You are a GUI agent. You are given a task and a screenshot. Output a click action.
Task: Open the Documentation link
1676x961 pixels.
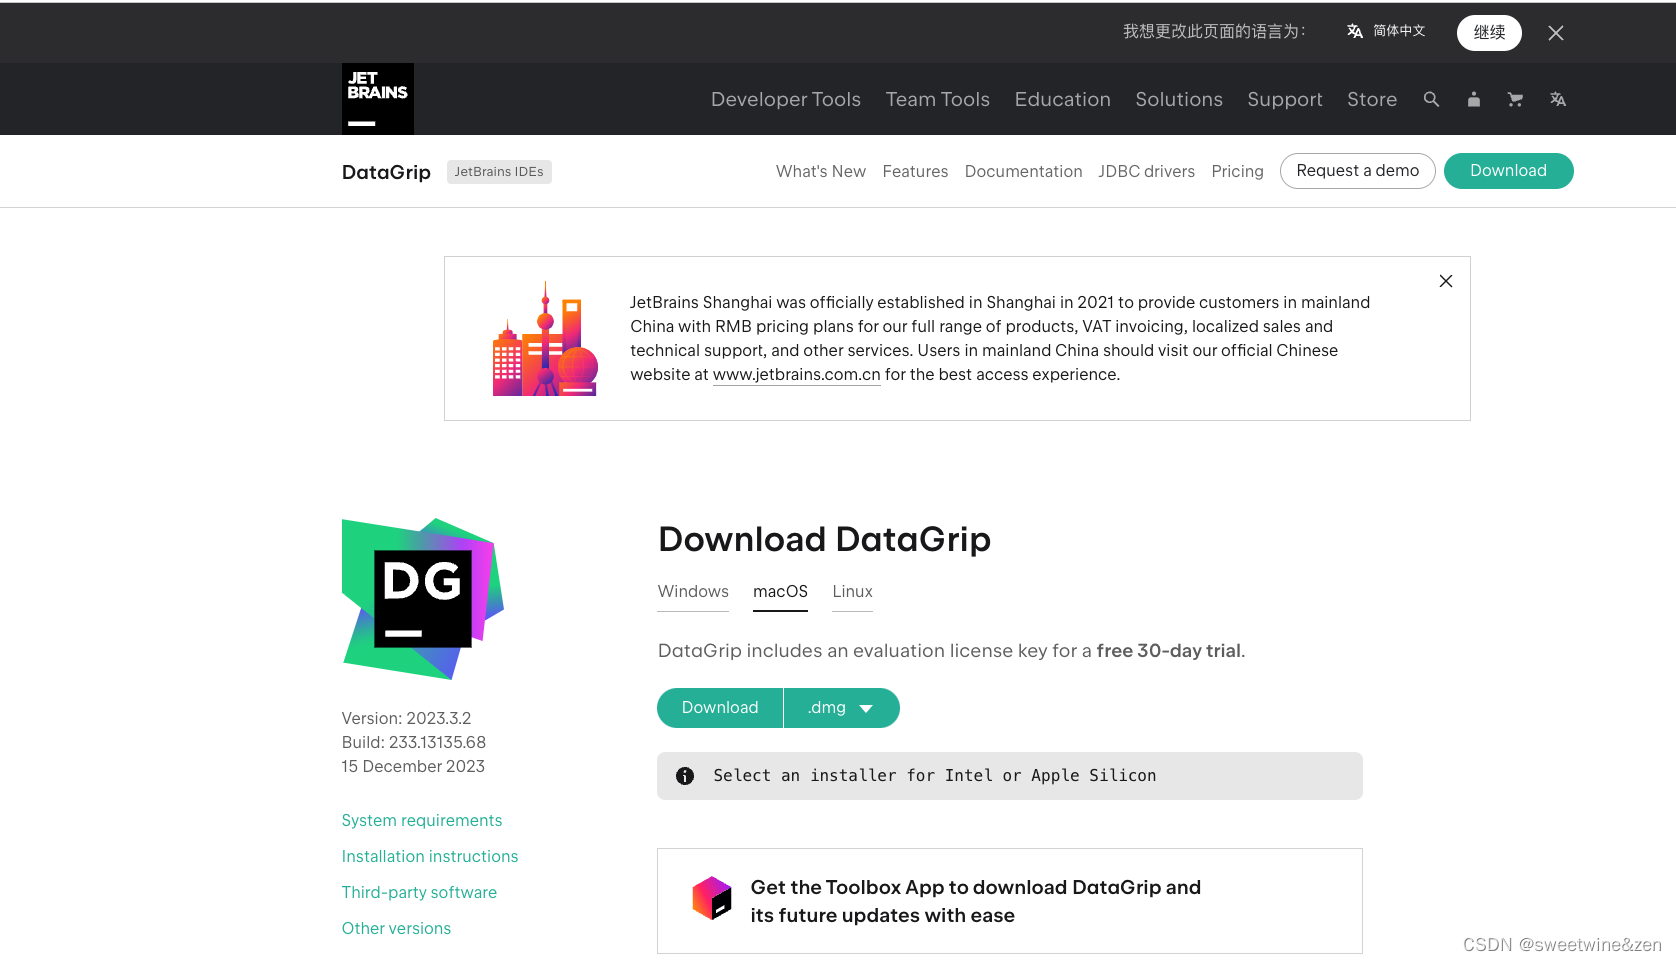(x=1023, y=171)
